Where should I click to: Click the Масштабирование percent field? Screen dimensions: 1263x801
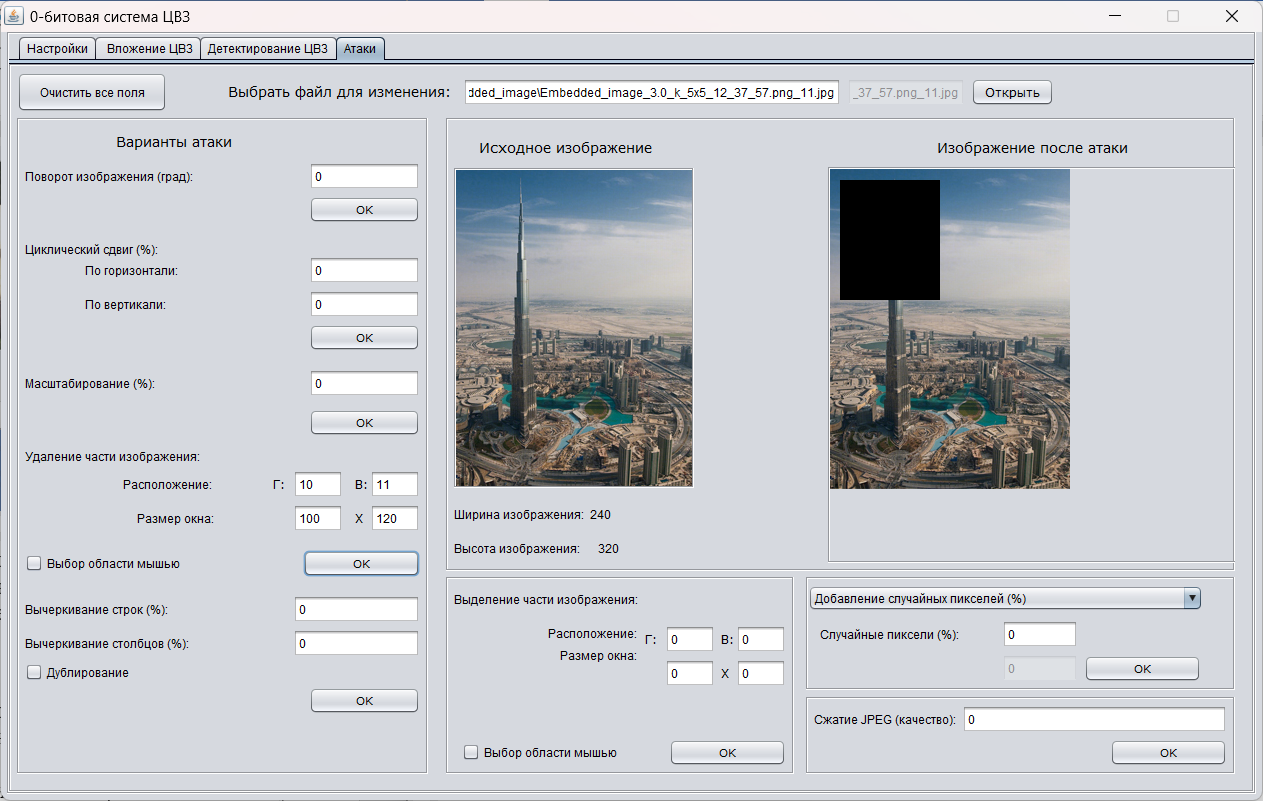click(364, 383)
